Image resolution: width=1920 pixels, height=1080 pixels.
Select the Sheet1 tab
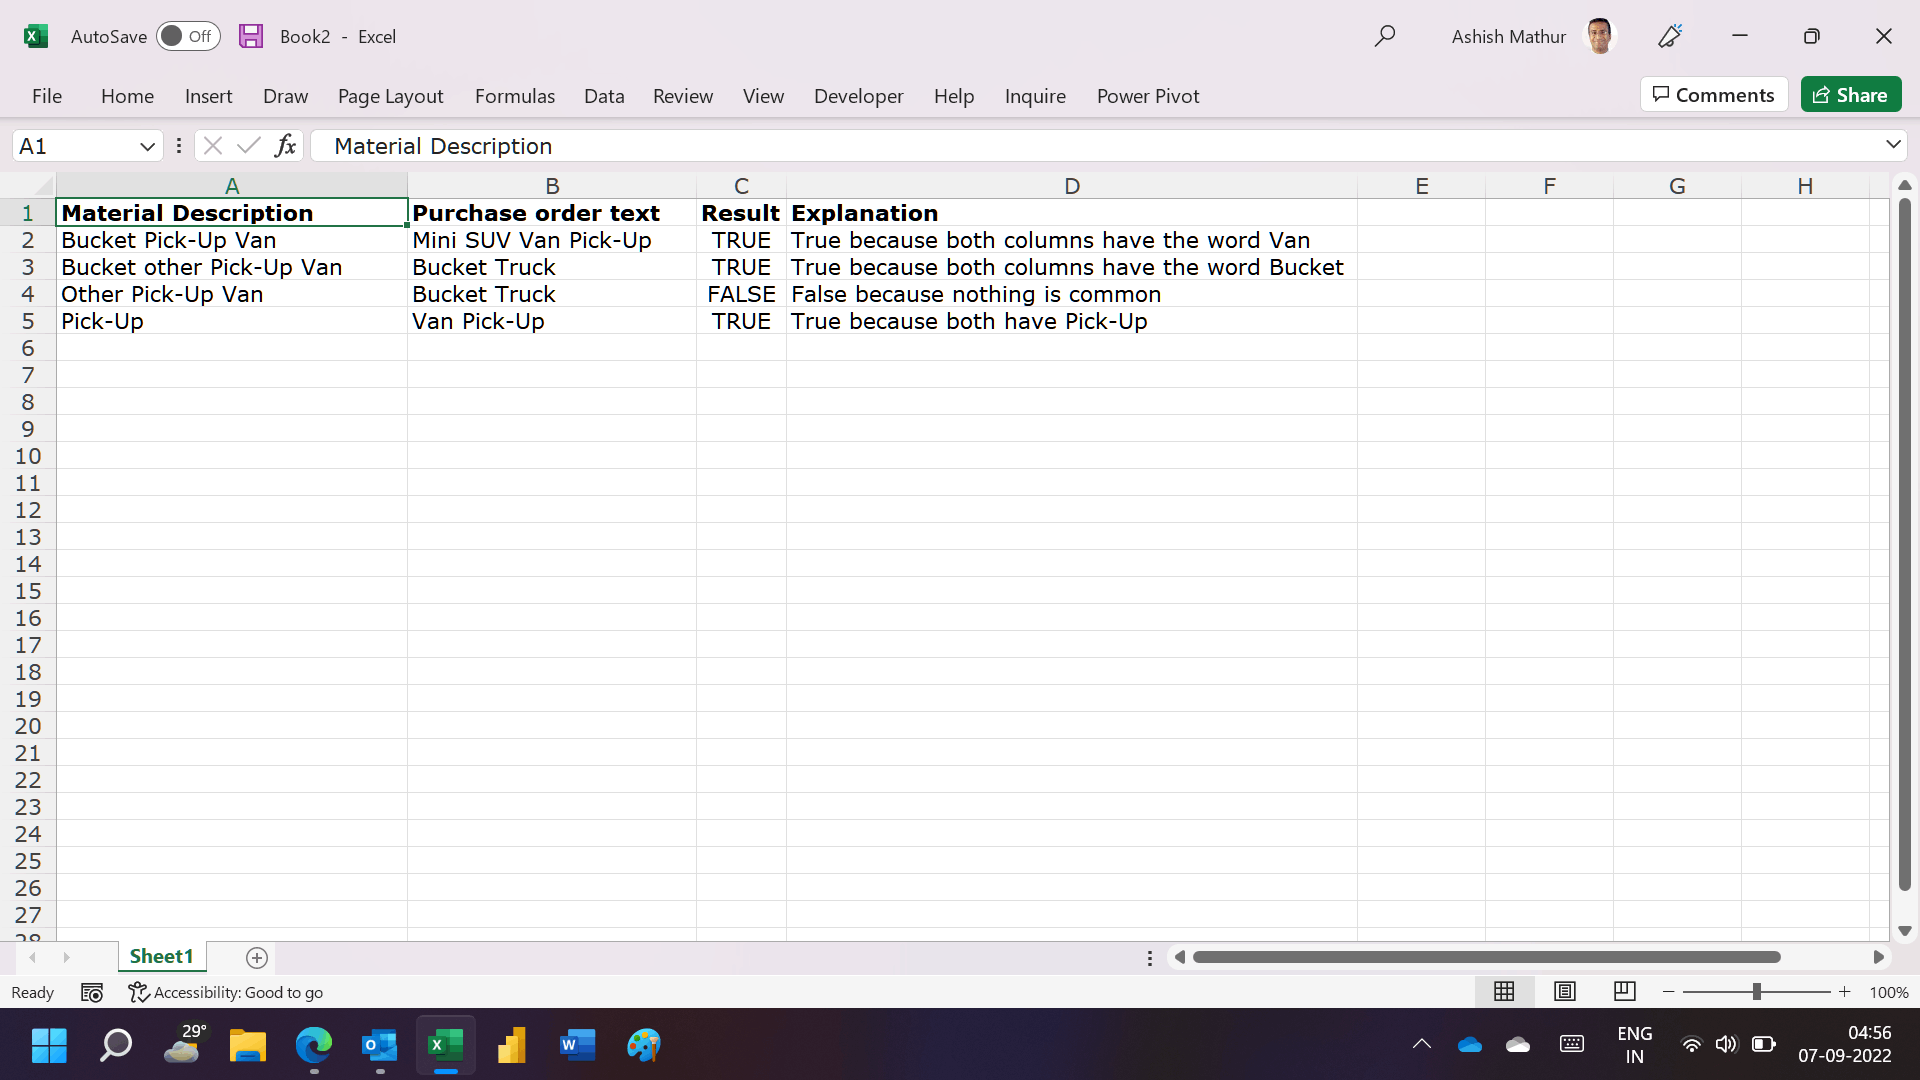(162, 957)
